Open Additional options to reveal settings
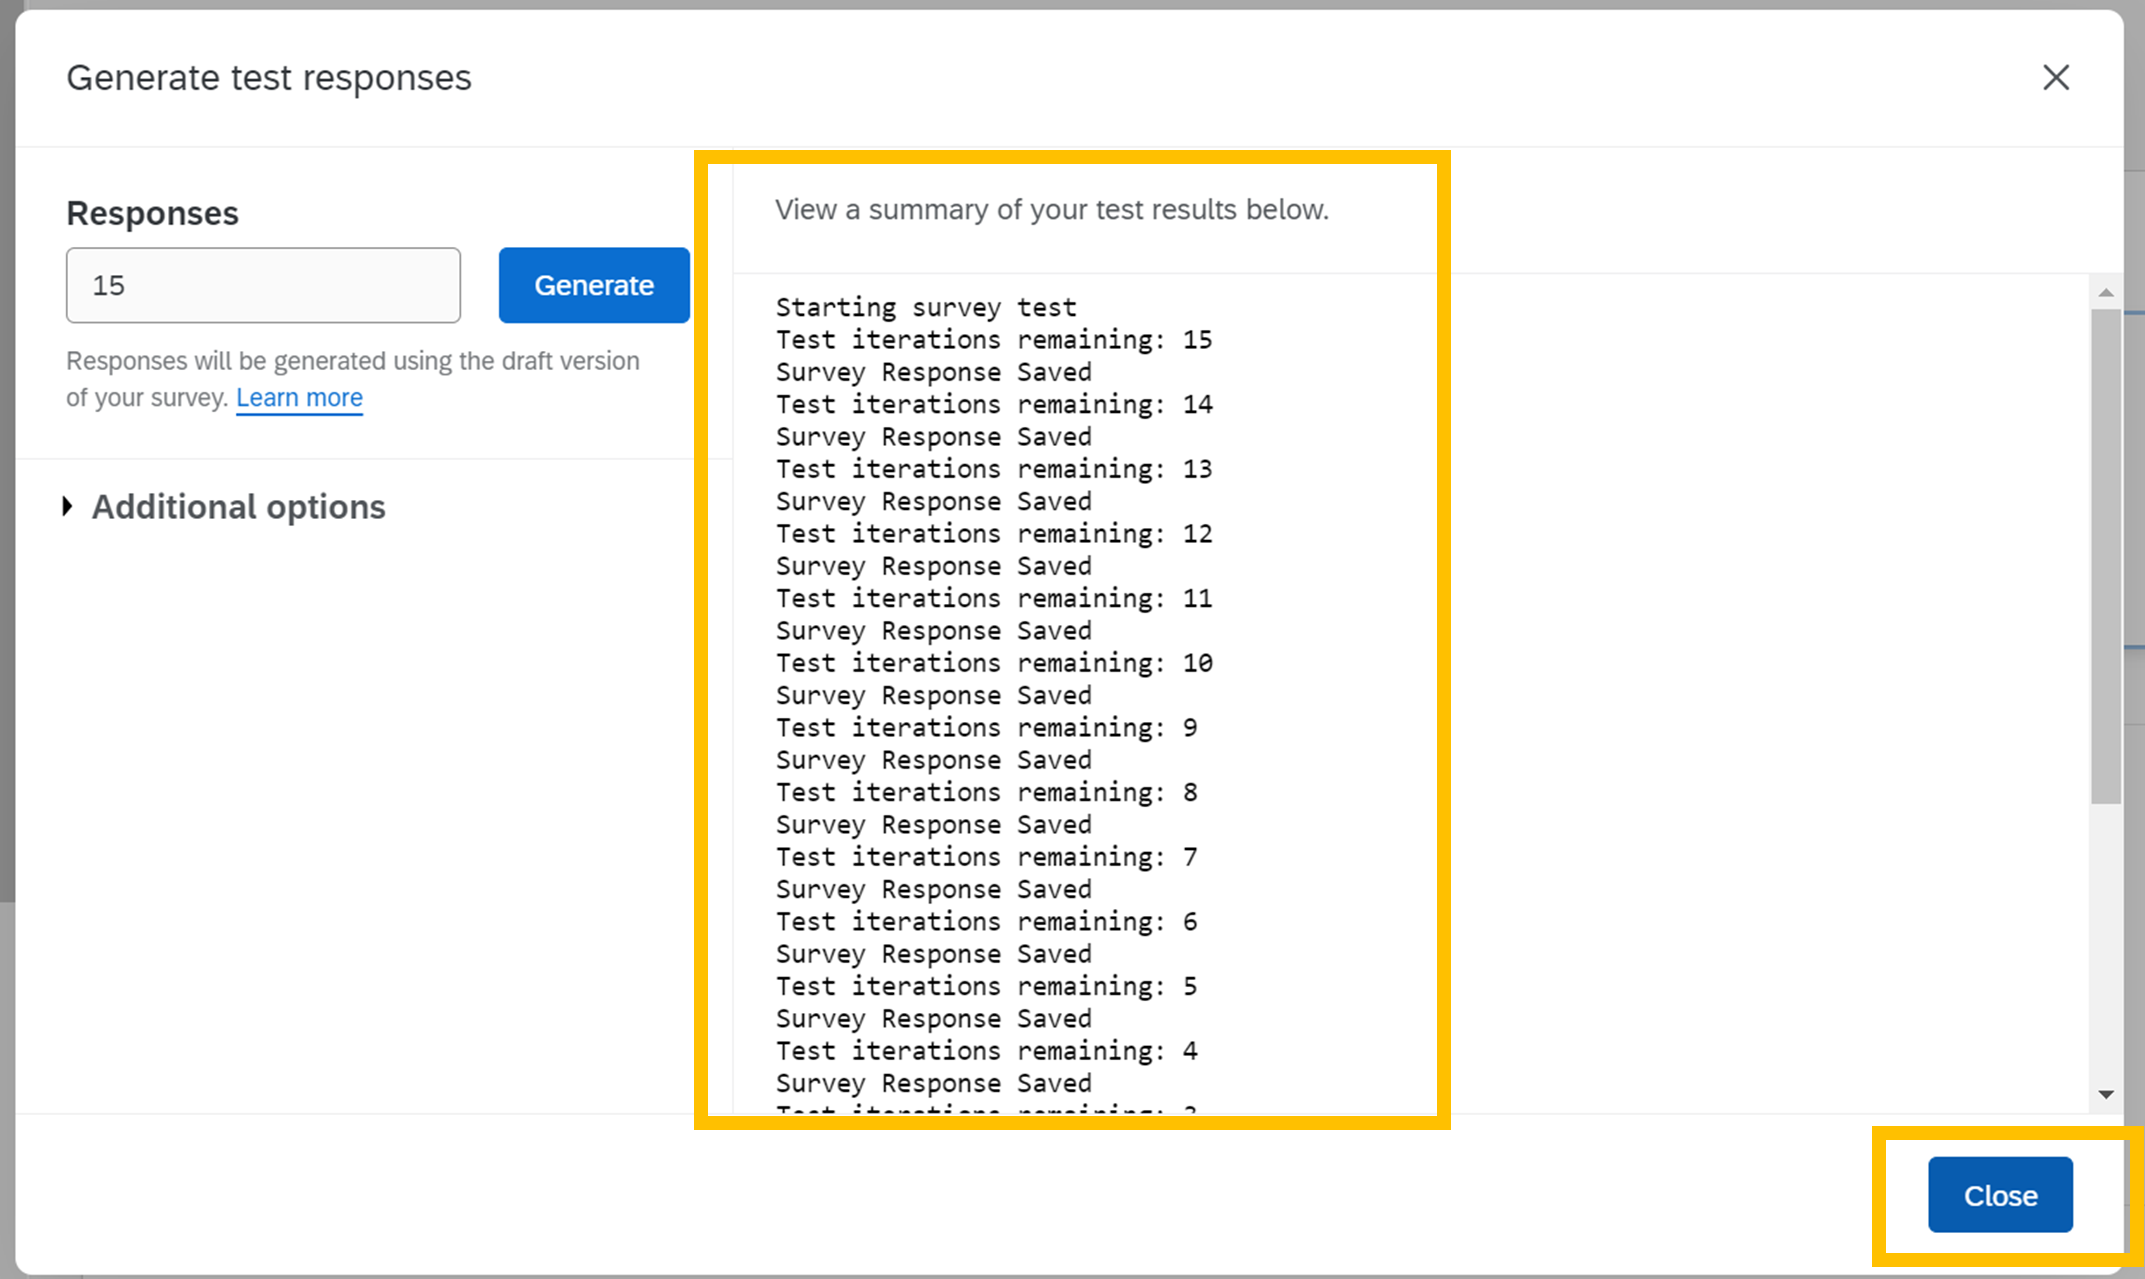Image resolution: width=2145 pixels, height=1279 pixels. pyautogui.click(x=237, y=507)
